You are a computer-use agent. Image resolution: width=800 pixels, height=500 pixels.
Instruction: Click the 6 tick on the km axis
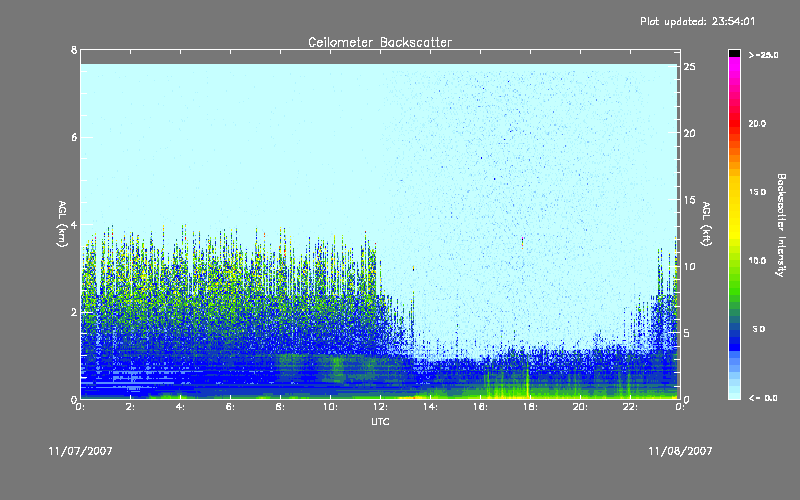click(x=74, y=137)
